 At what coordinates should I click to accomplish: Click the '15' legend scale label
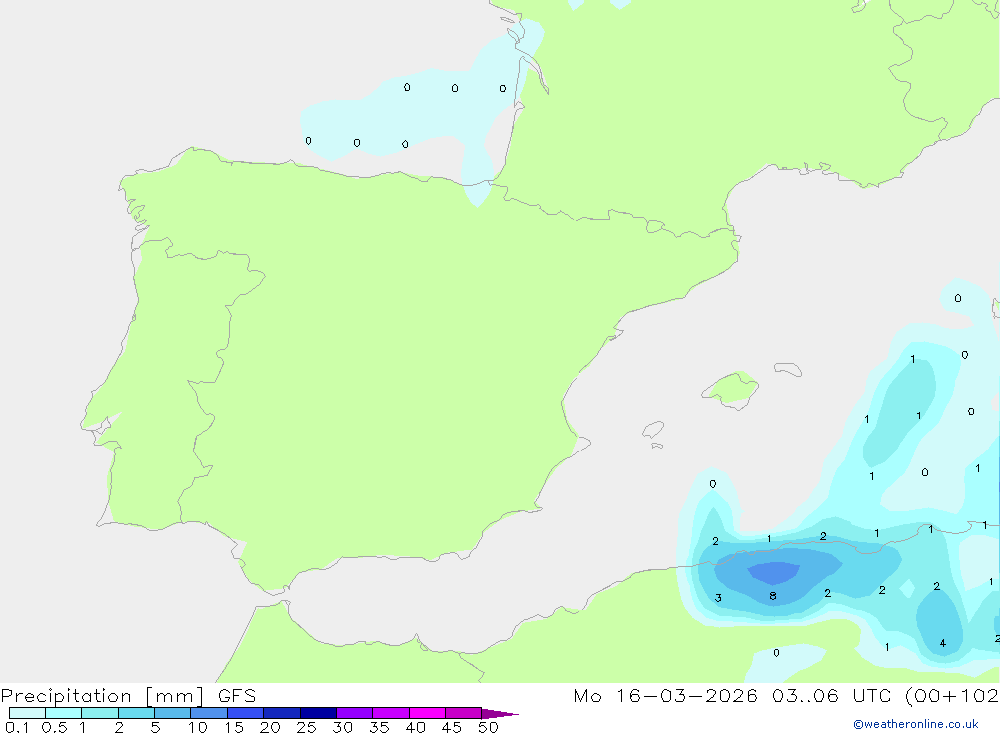point(234,727)
